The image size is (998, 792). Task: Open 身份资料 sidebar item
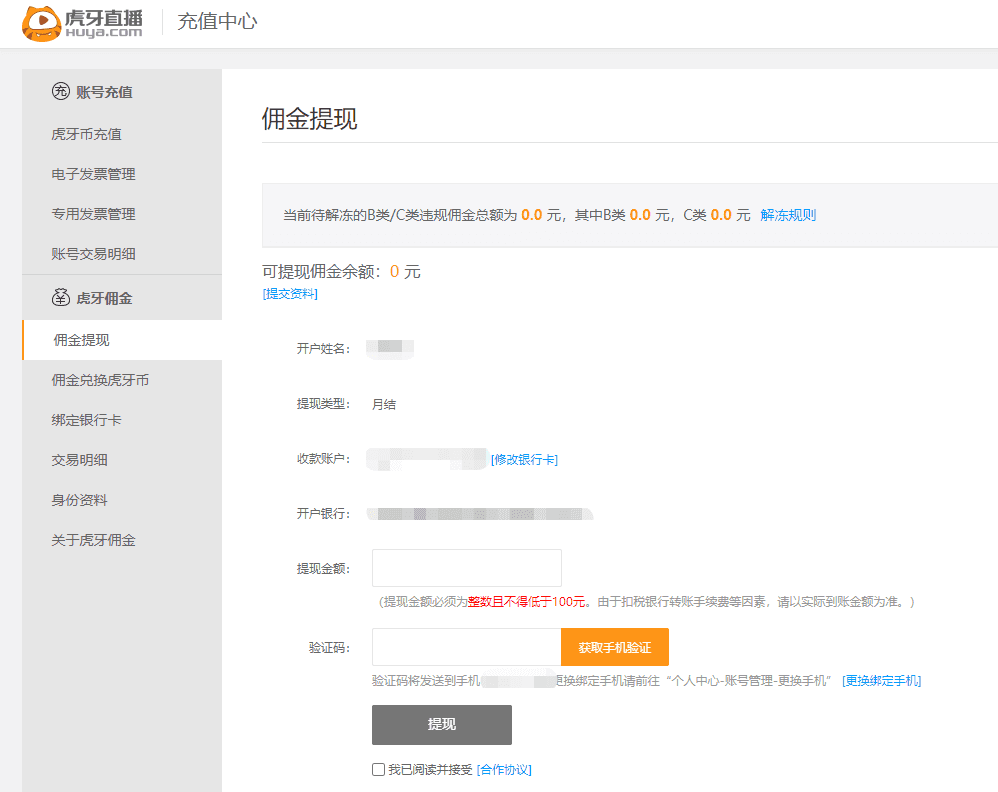(x=79, y=500)
